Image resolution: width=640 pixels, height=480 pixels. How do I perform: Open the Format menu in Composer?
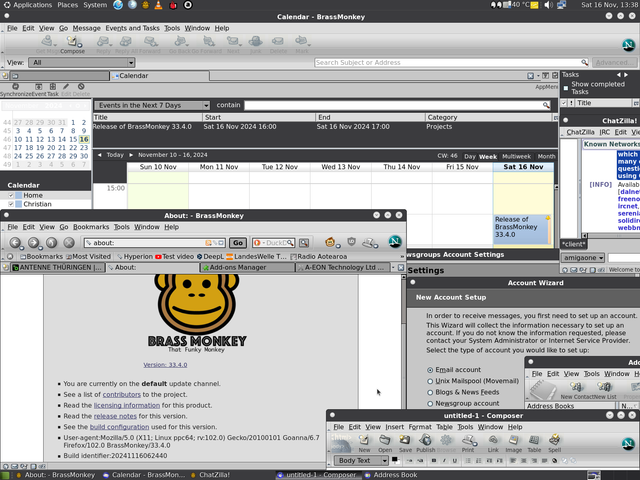420,427
